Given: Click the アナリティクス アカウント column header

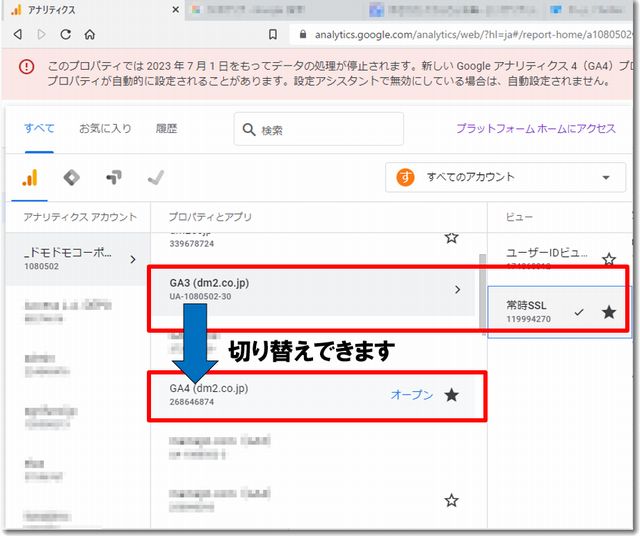Looking at the screenshot, I should click(80, 217).
